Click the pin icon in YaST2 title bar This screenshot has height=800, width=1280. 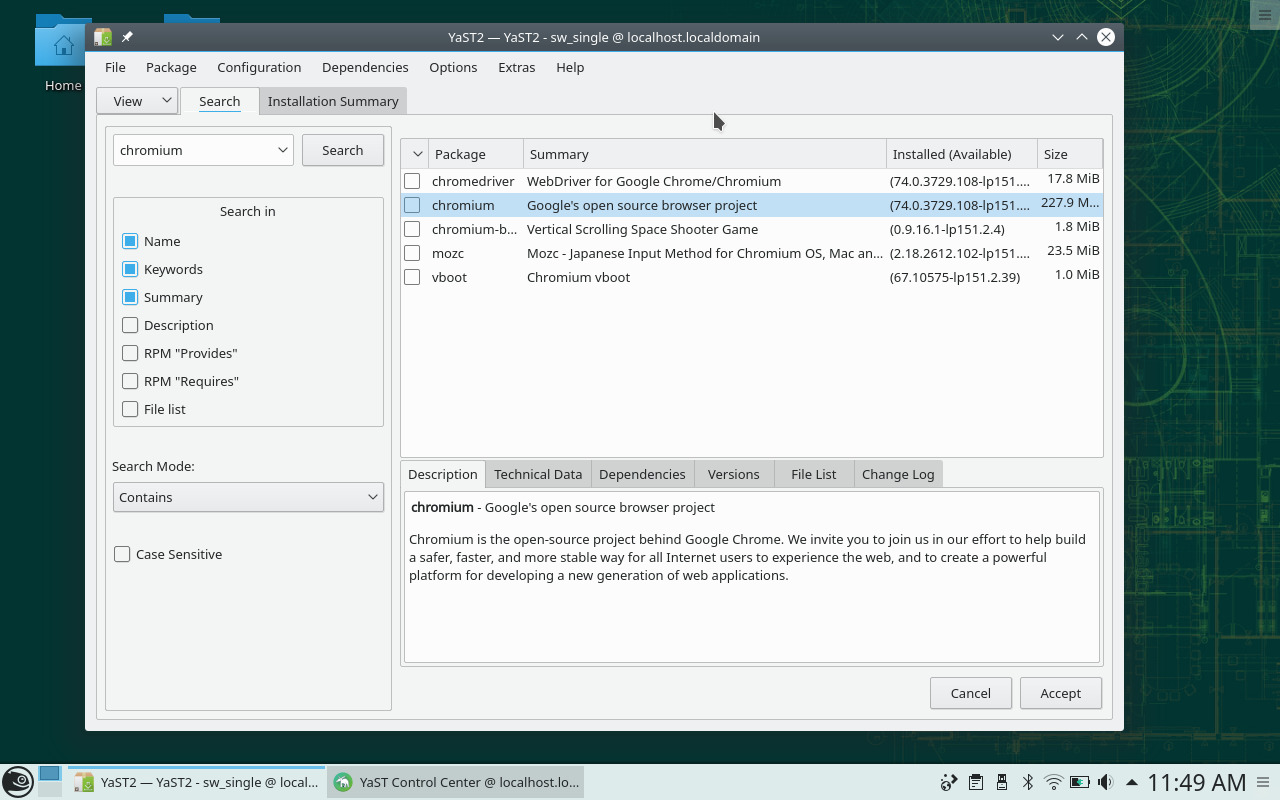coord(127,37)
